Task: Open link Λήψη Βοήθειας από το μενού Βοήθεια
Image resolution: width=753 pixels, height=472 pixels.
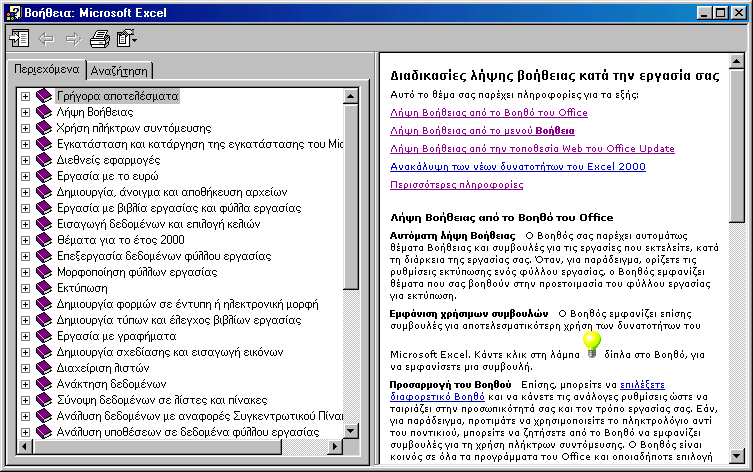Action: click(482, 131)
